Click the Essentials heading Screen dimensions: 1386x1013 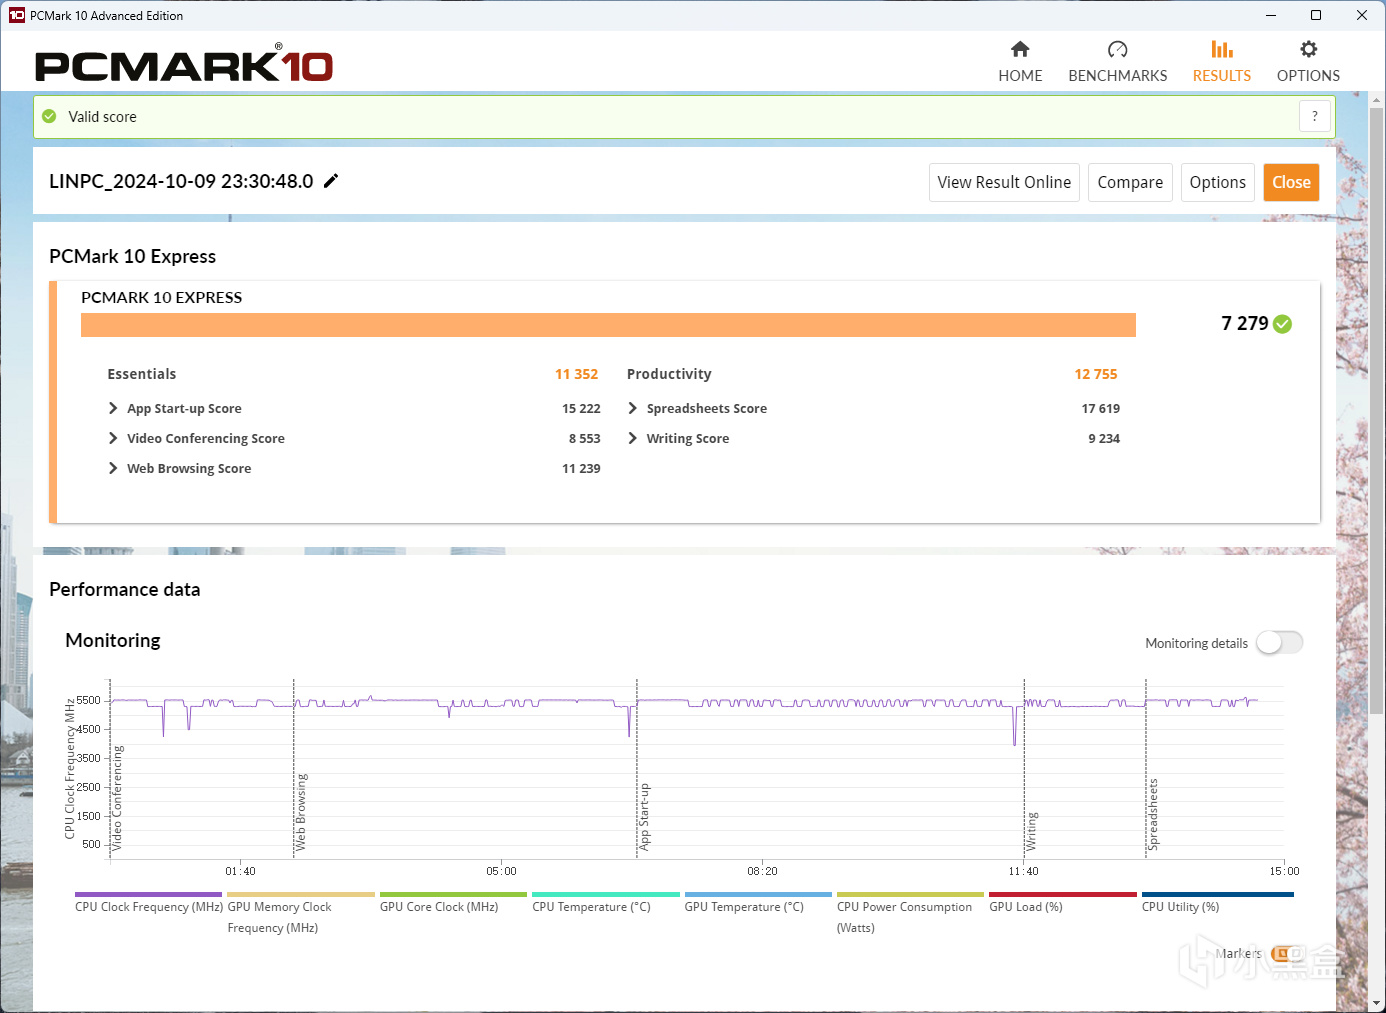[142, 374]
